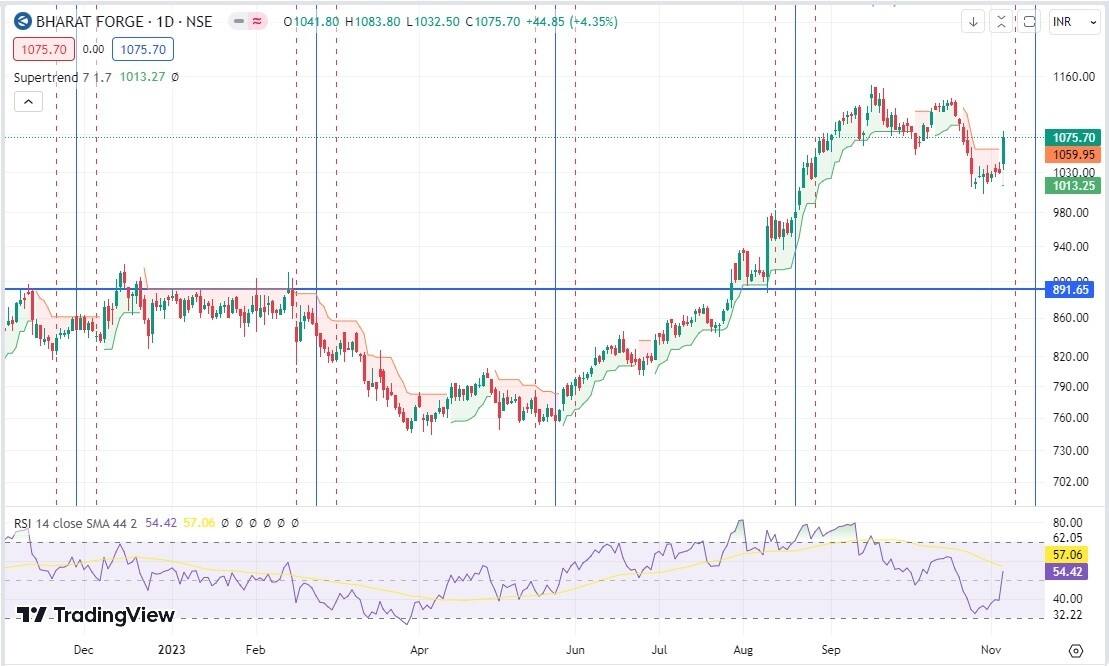This screenshot has width=1109, height=666.
Task: Click the purple 54.42 RSI axis label
Action: point(1067,572)
